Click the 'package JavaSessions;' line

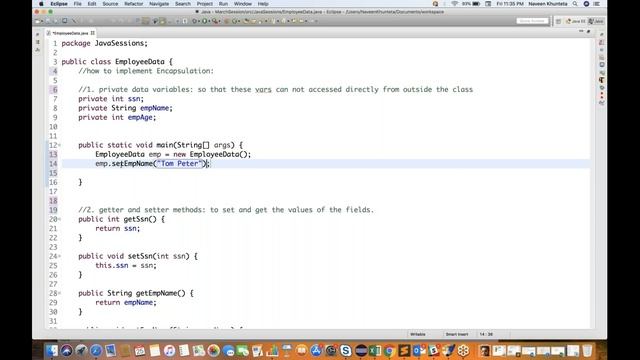pos(104,43)
